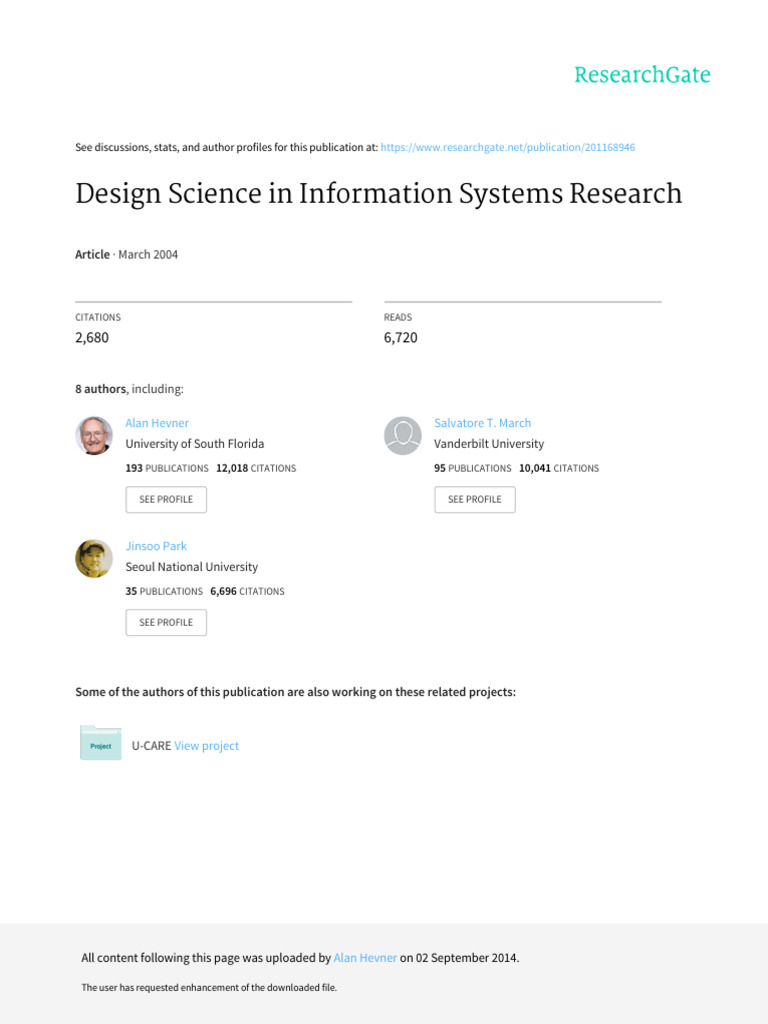Click the ResearchGate logo
The image size is (768, 1024).
click(x=642, y=75)
